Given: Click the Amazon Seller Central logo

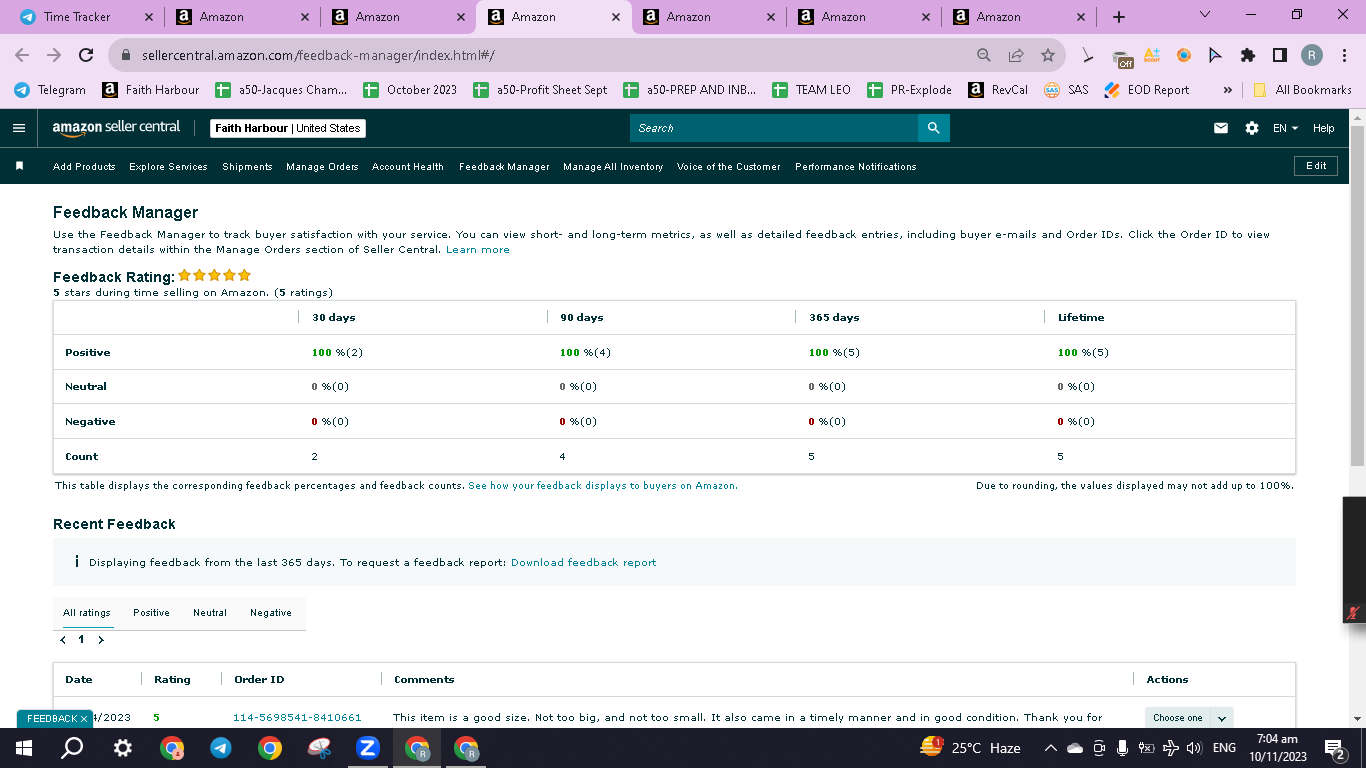Looking at the screenshot, I should point(116,128).
